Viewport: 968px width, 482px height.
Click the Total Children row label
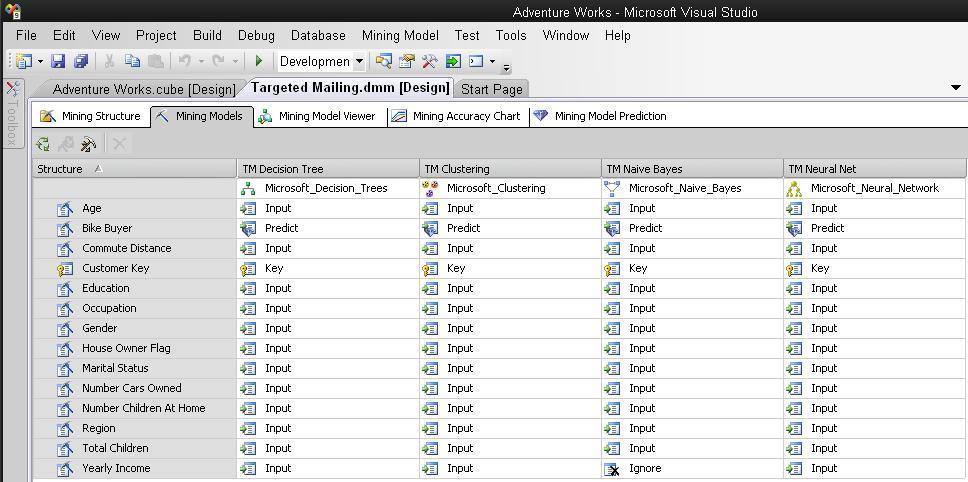(x=115, y=448)
